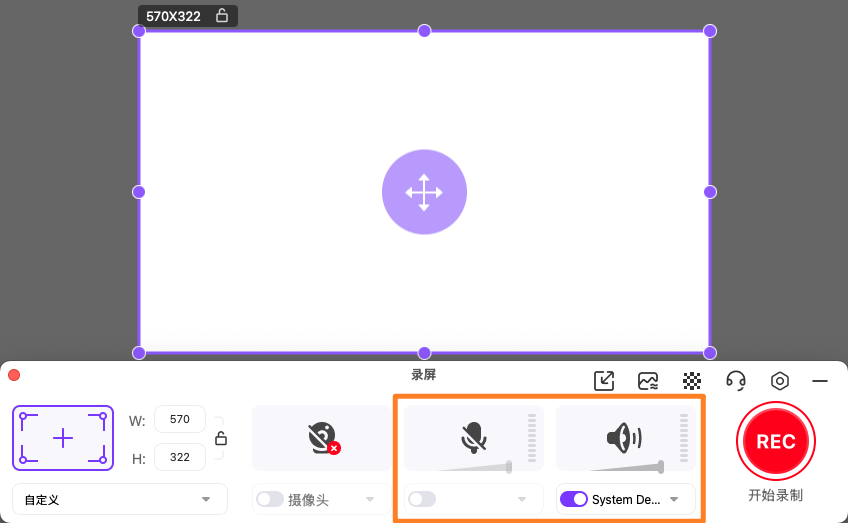The height and width of the screenshot is (523, 848).
Task: Open the export window icon in toolbar
Action: (x=604, y=381)
